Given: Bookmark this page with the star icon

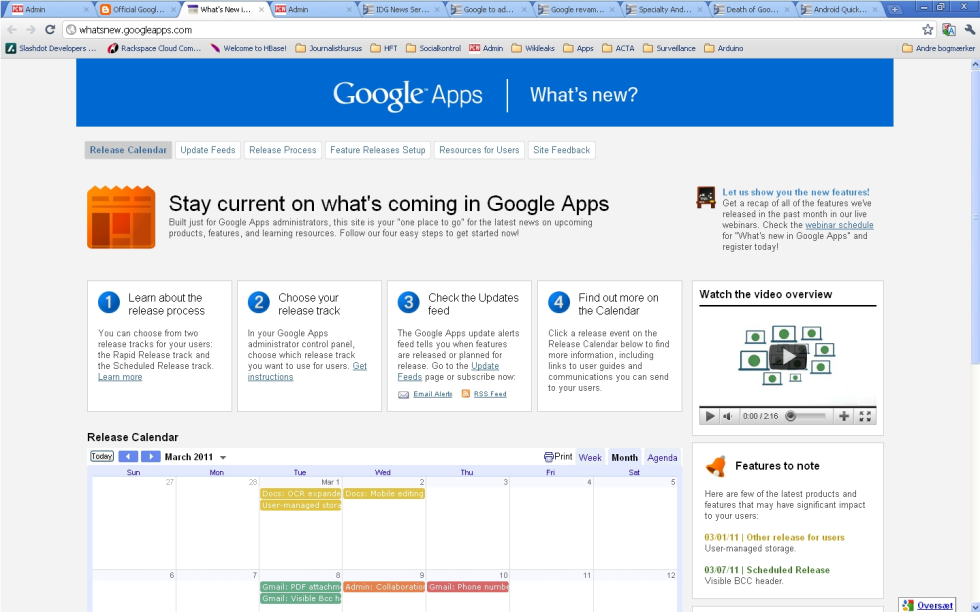Looking at the screenshot, I should pyautogui.click(x=927, y=30).
